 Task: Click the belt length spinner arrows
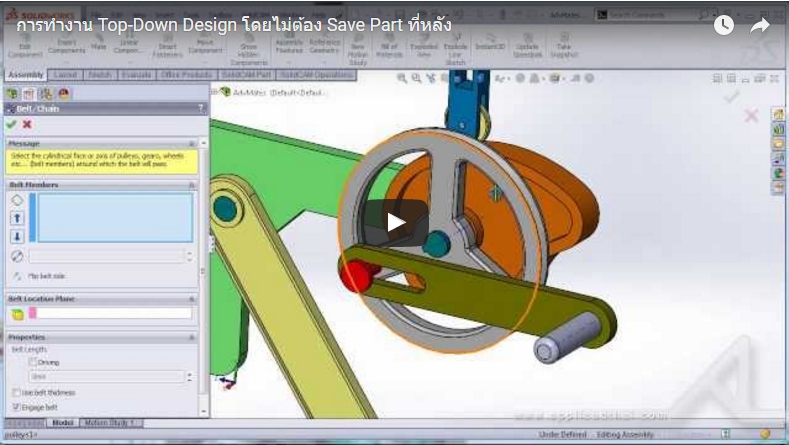(x=189, y=376)
